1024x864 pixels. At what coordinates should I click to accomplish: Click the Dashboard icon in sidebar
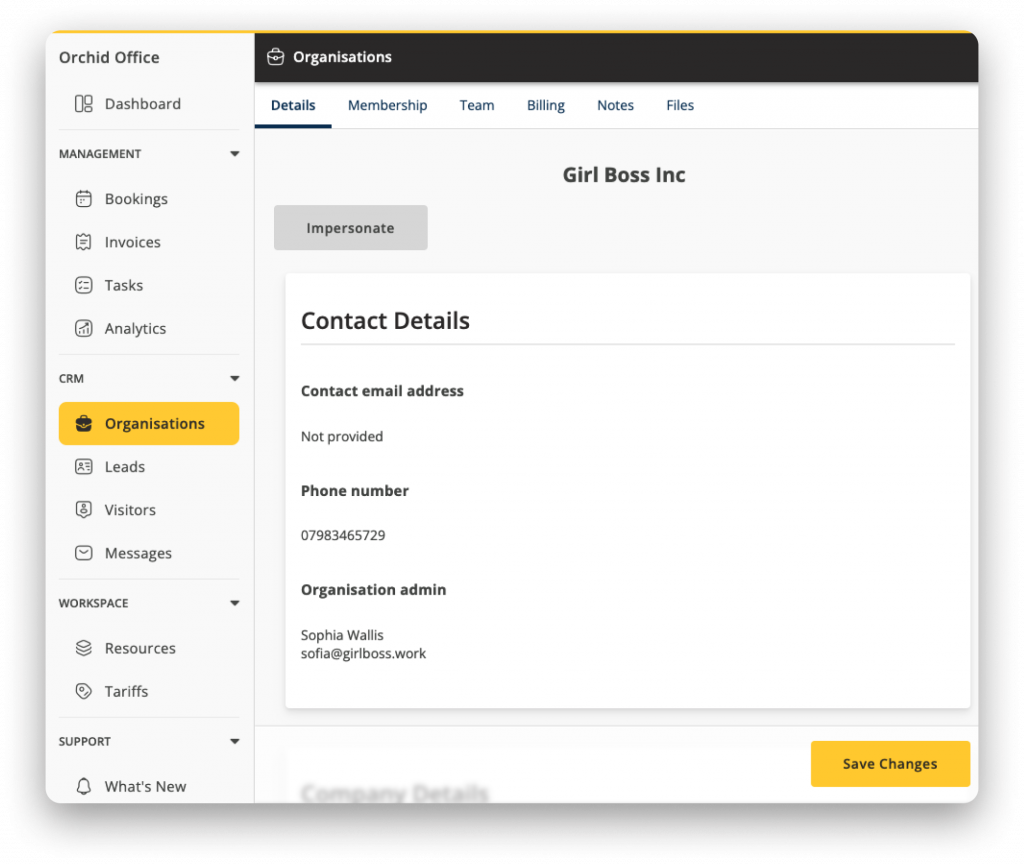click(84, 104)
